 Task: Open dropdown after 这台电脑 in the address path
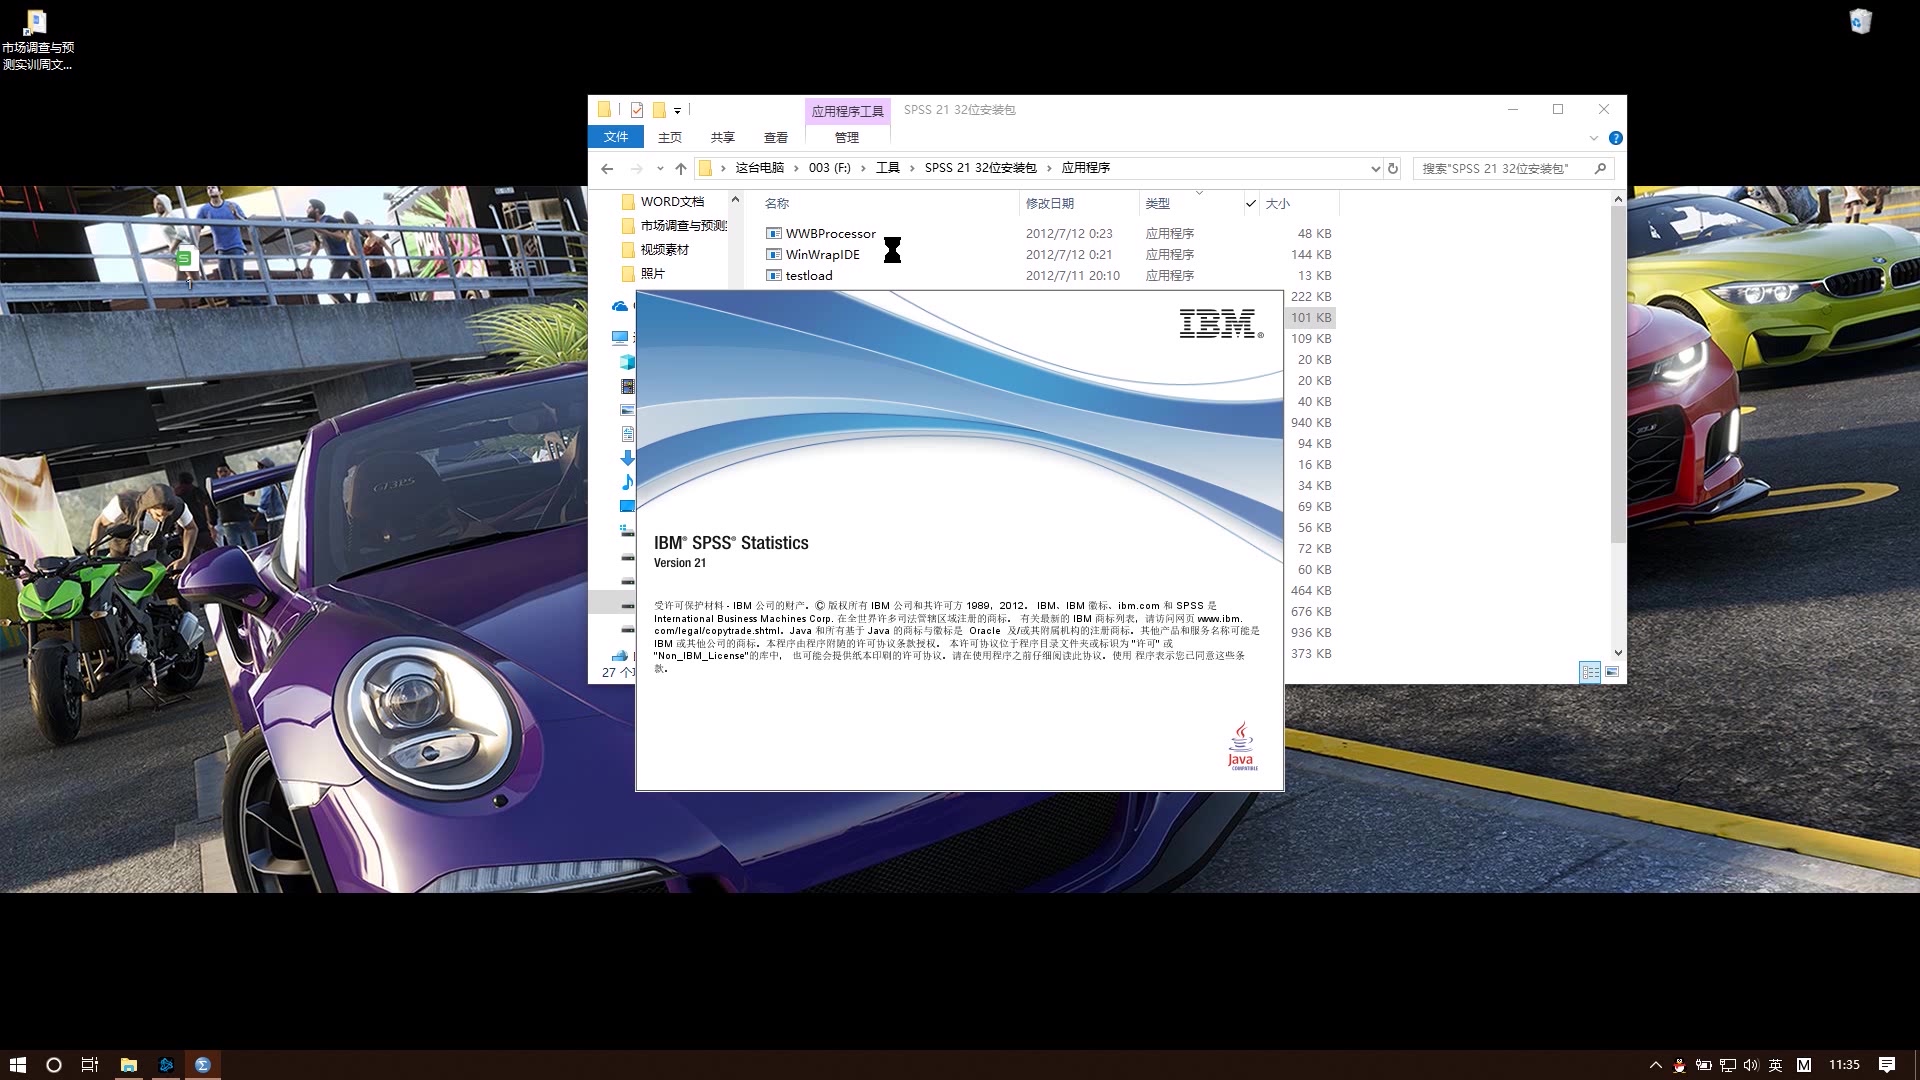pyautogui.click(x=796, y=168)
